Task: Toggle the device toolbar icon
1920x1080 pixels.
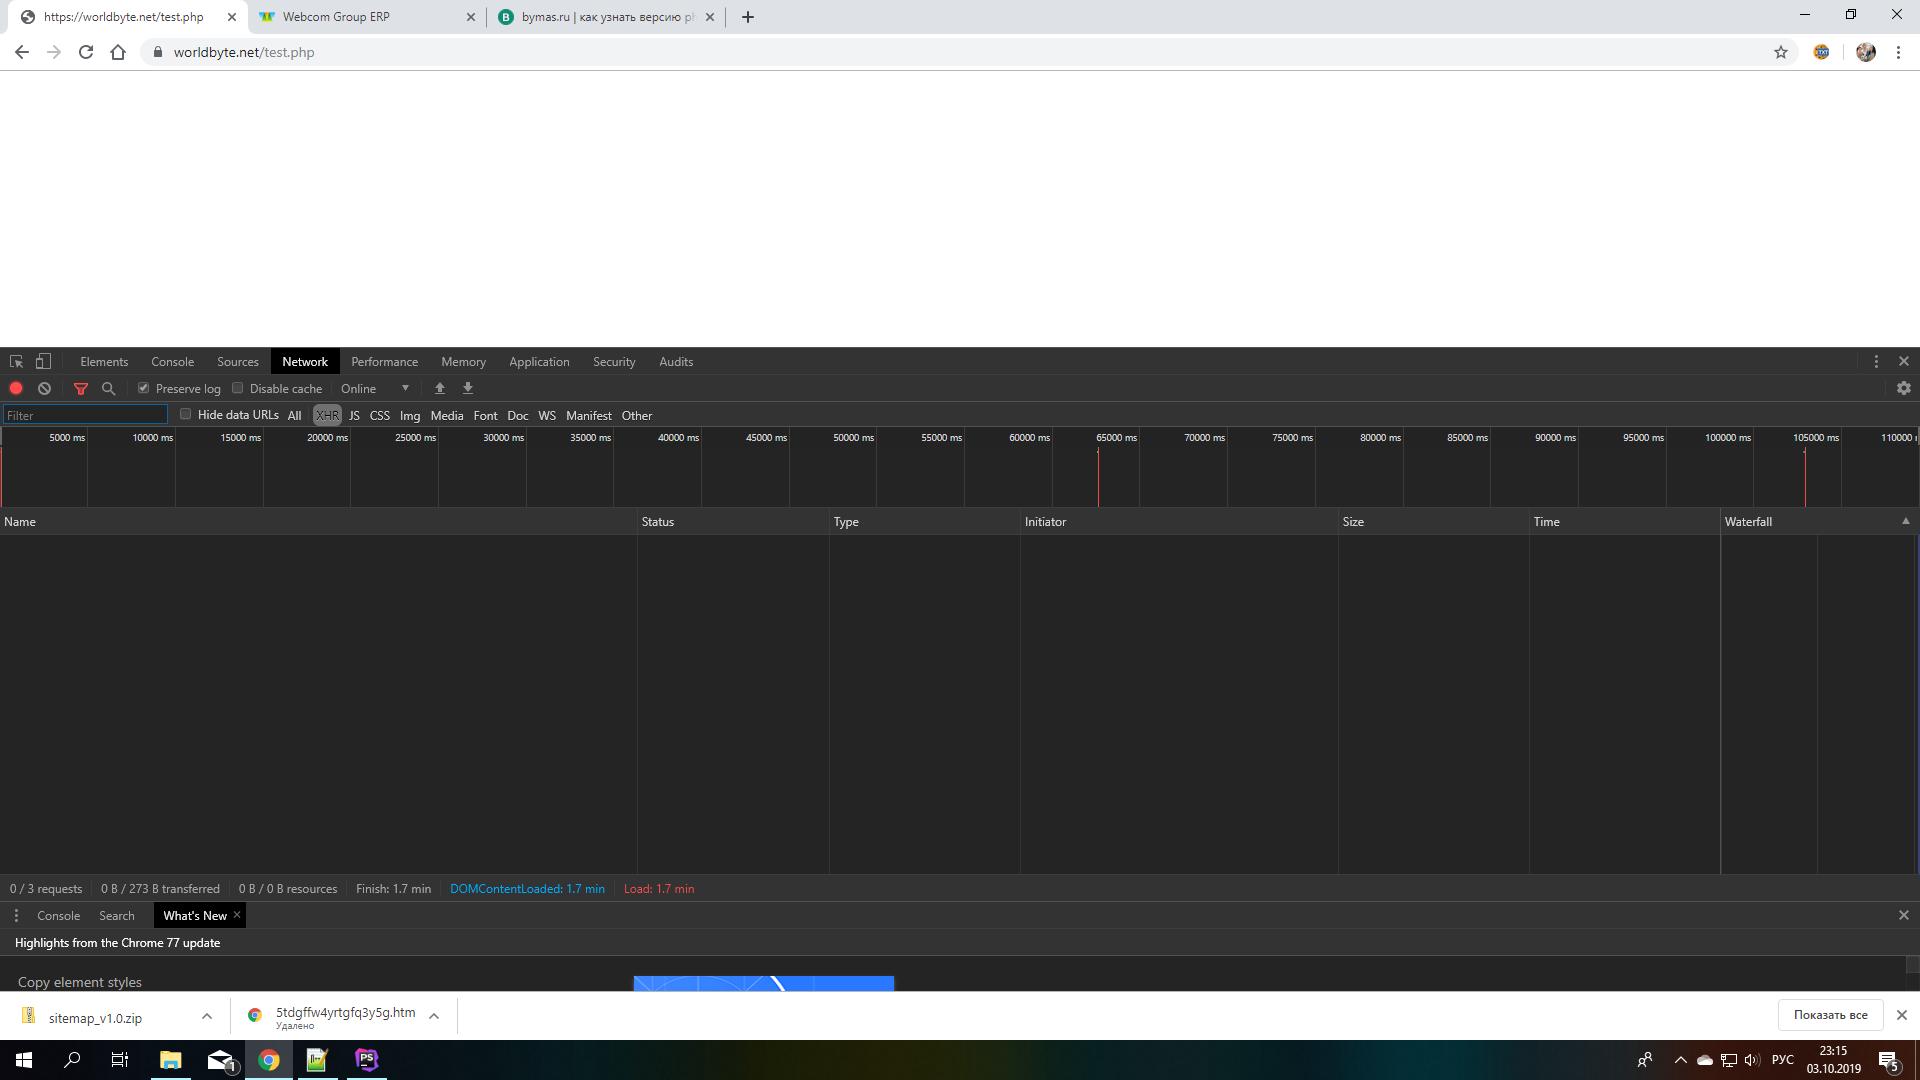Action: 43,362
